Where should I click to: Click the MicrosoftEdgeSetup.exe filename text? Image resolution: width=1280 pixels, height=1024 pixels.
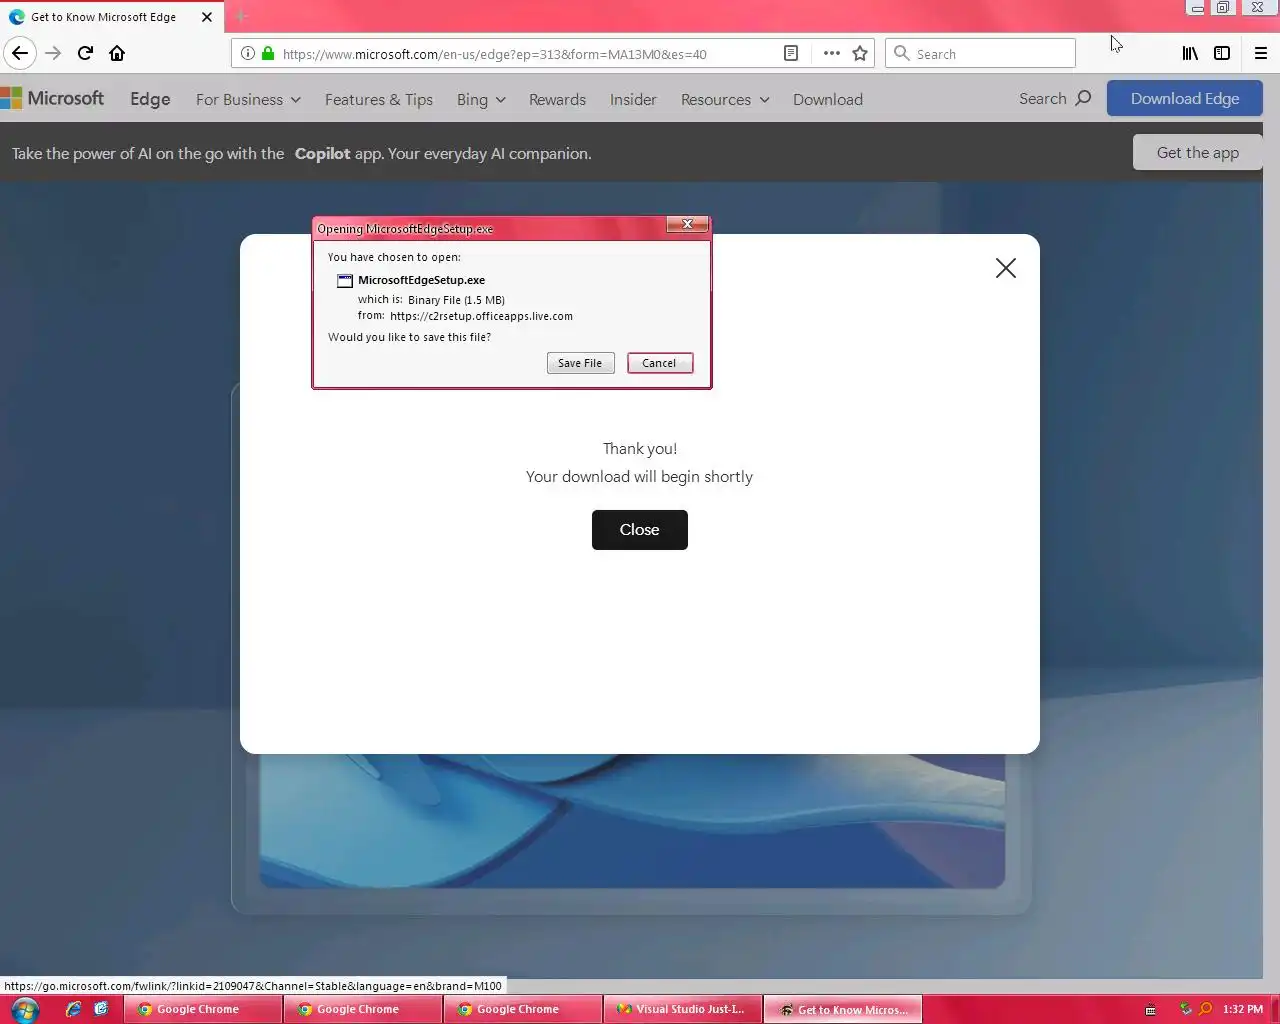421,280
